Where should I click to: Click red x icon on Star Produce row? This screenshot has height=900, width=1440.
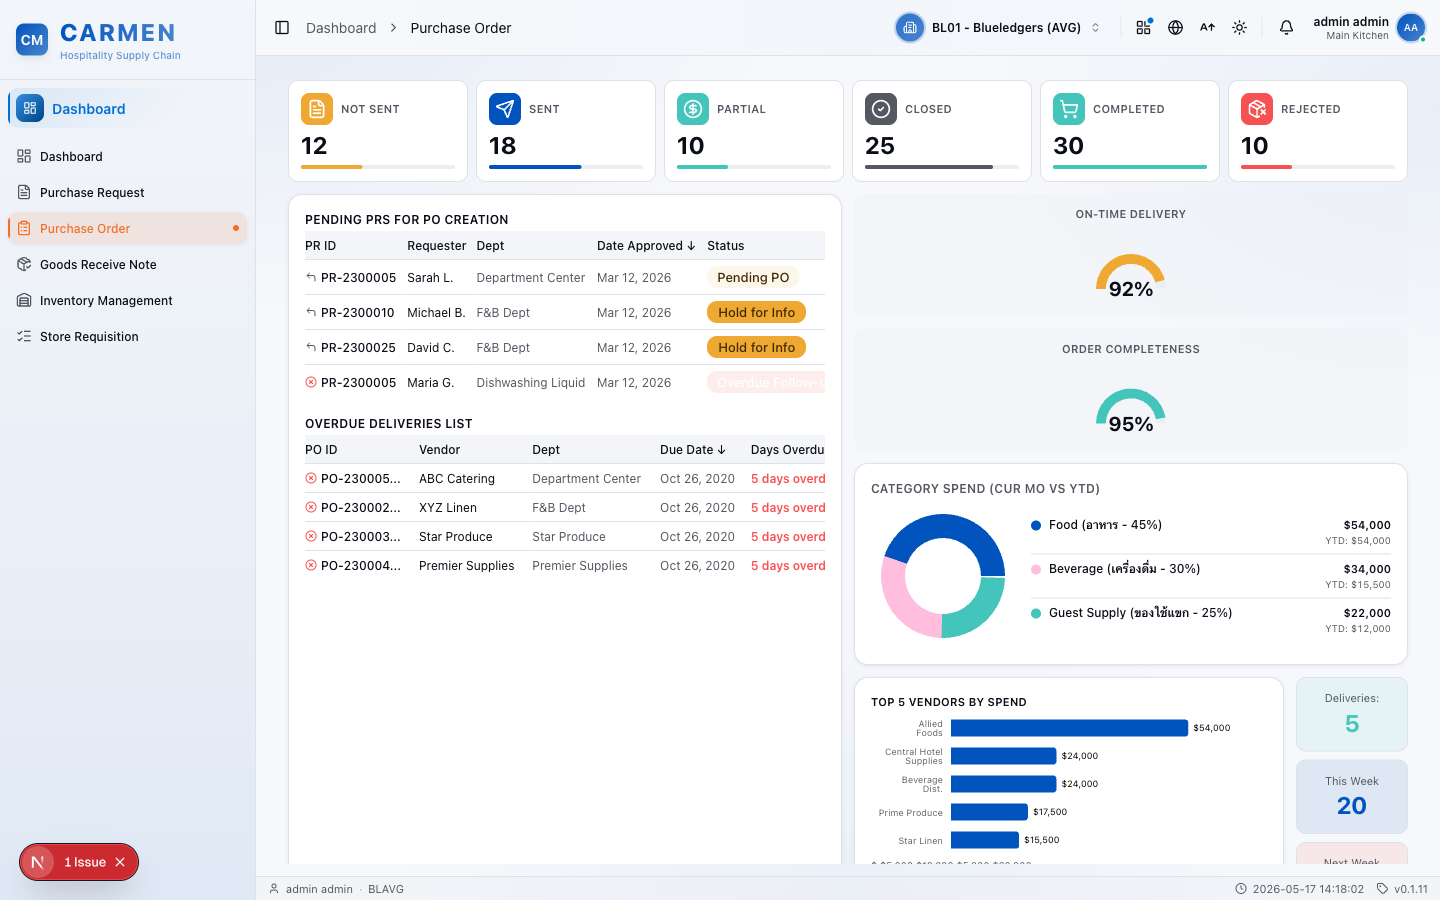coord(311,537)
